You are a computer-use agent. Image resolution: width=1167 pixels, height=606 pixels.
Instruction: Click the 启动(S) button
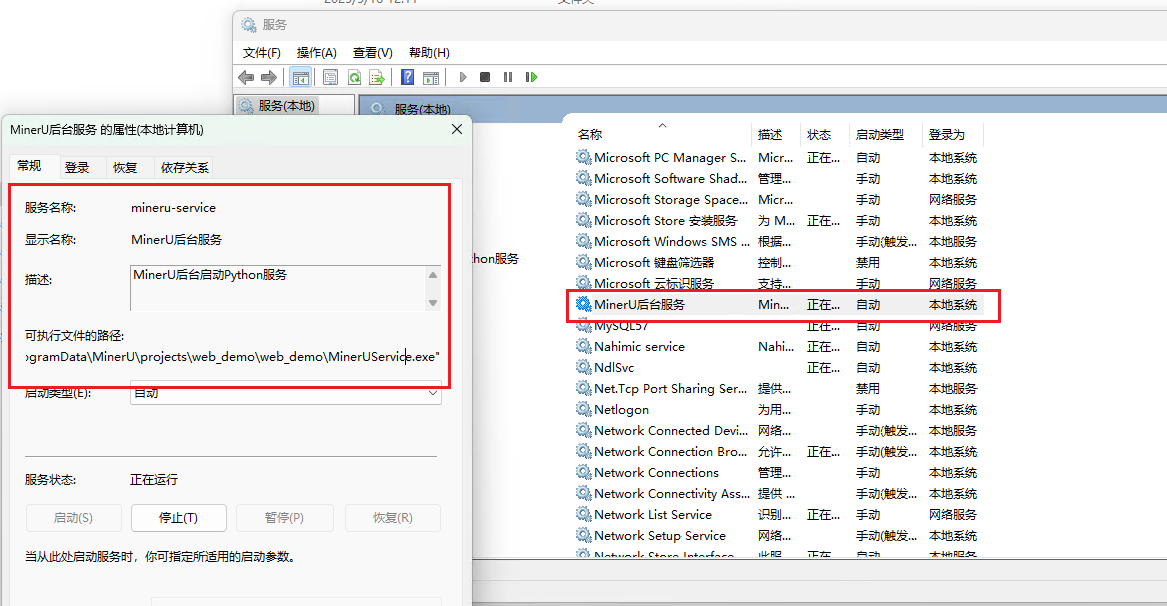click(73, 517)
